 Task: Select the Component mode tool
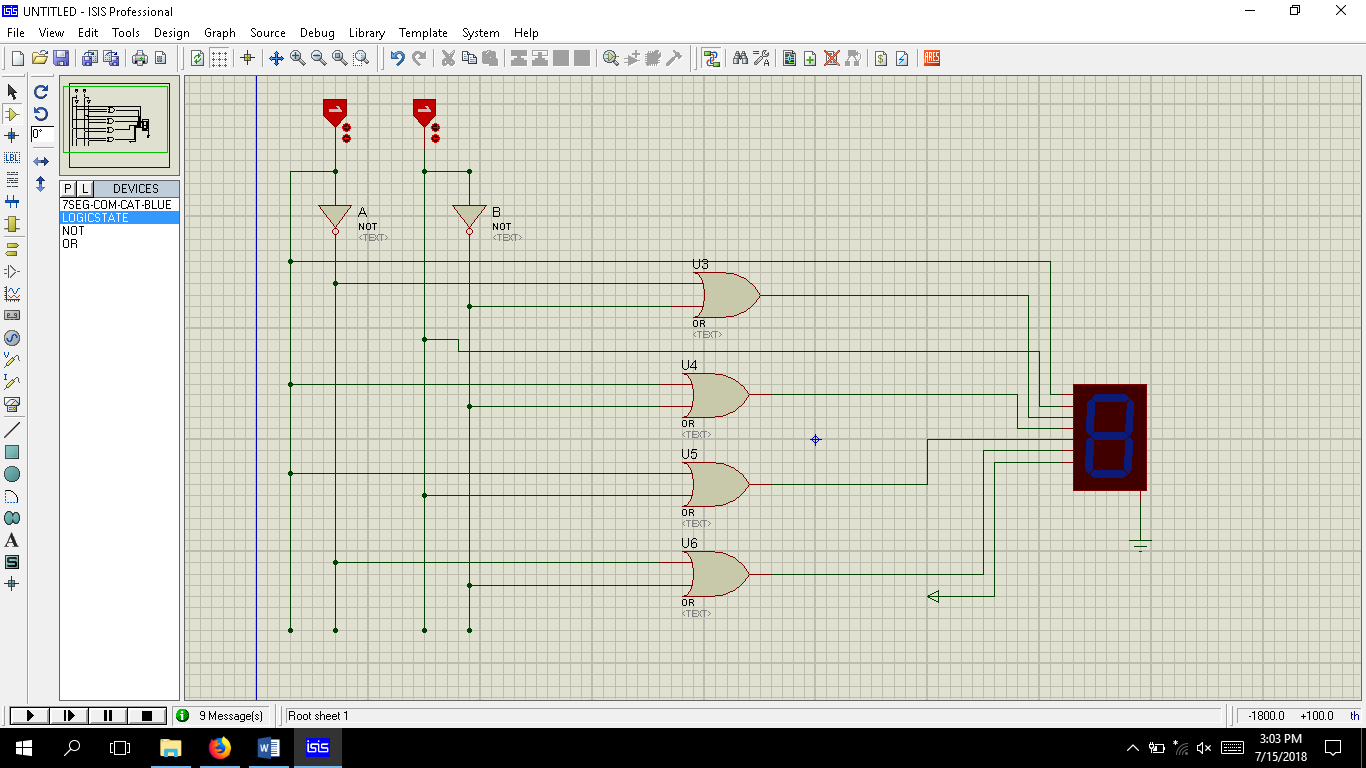tap(13, 114)
